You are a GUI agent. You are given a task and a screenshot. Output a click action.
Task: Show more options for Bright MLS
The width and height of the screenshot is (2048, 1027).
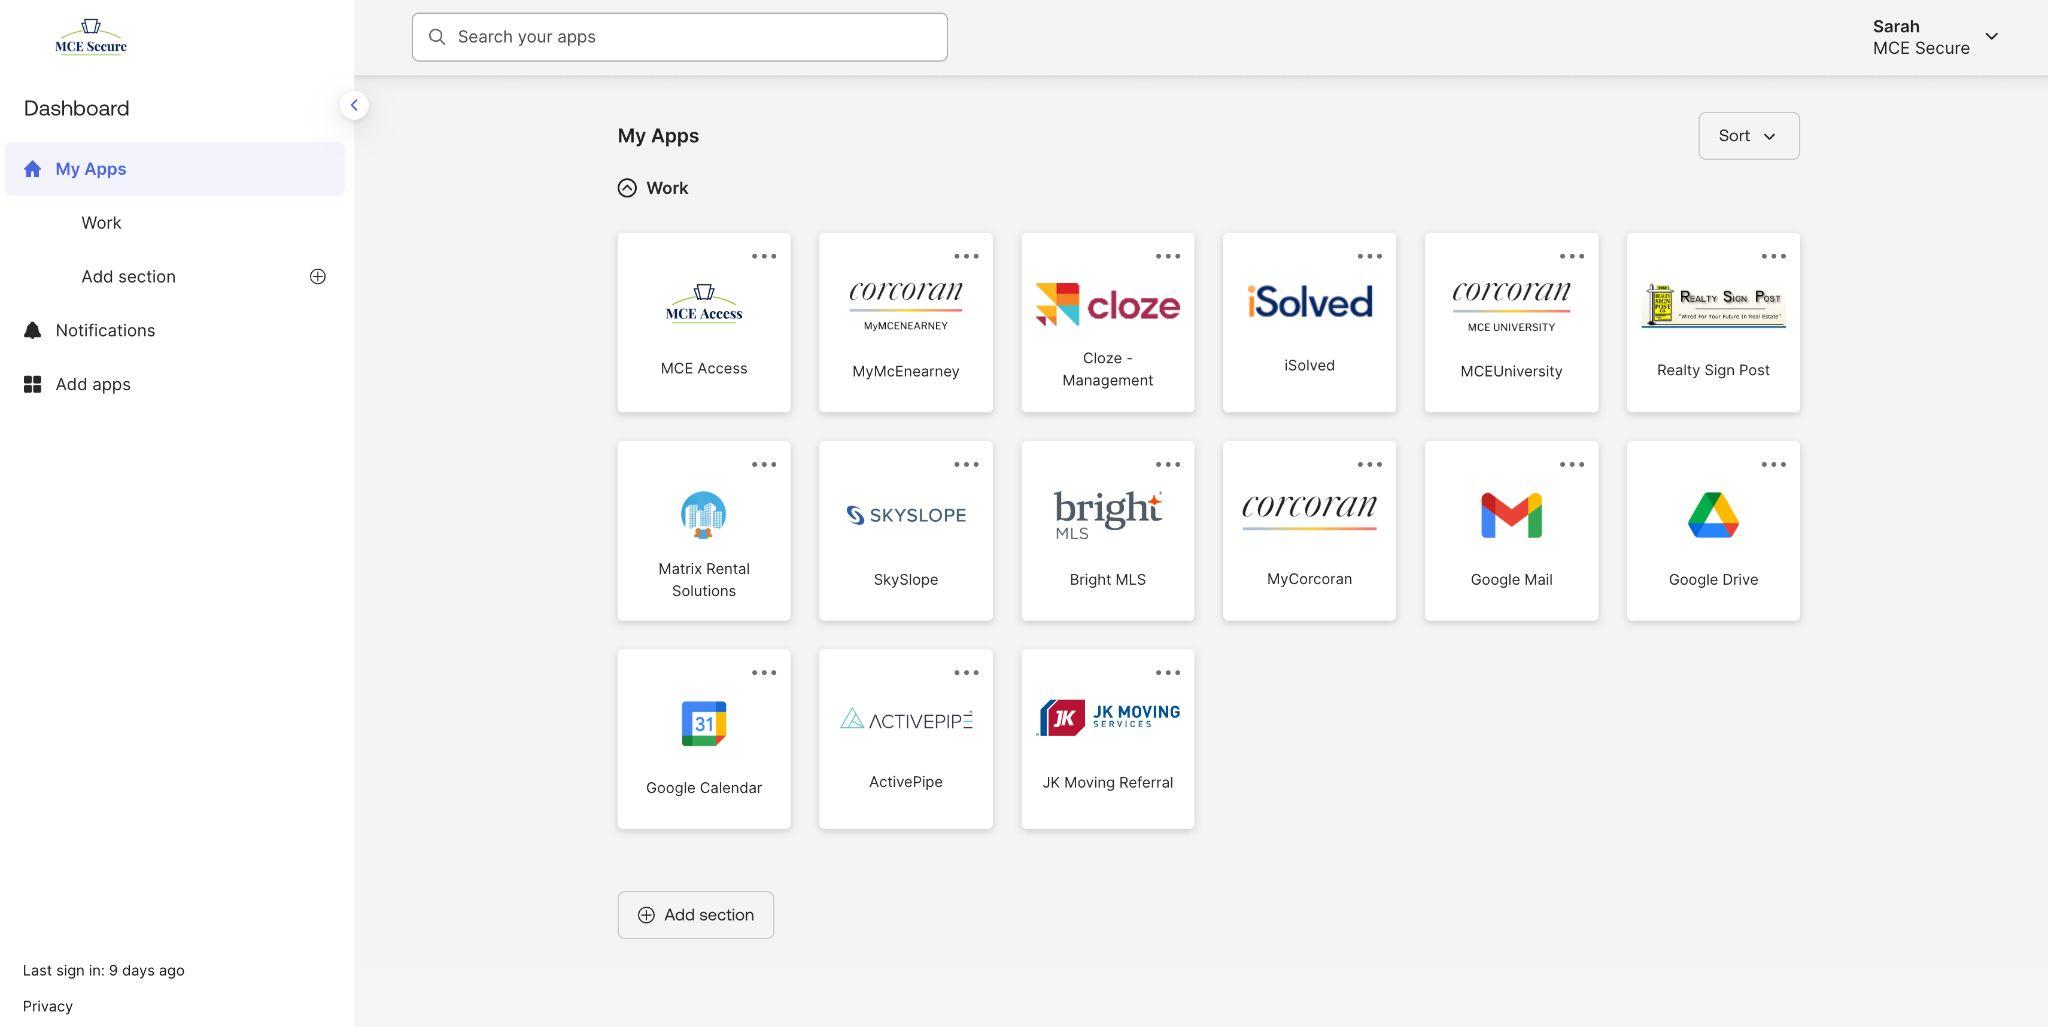(1168, 464)
